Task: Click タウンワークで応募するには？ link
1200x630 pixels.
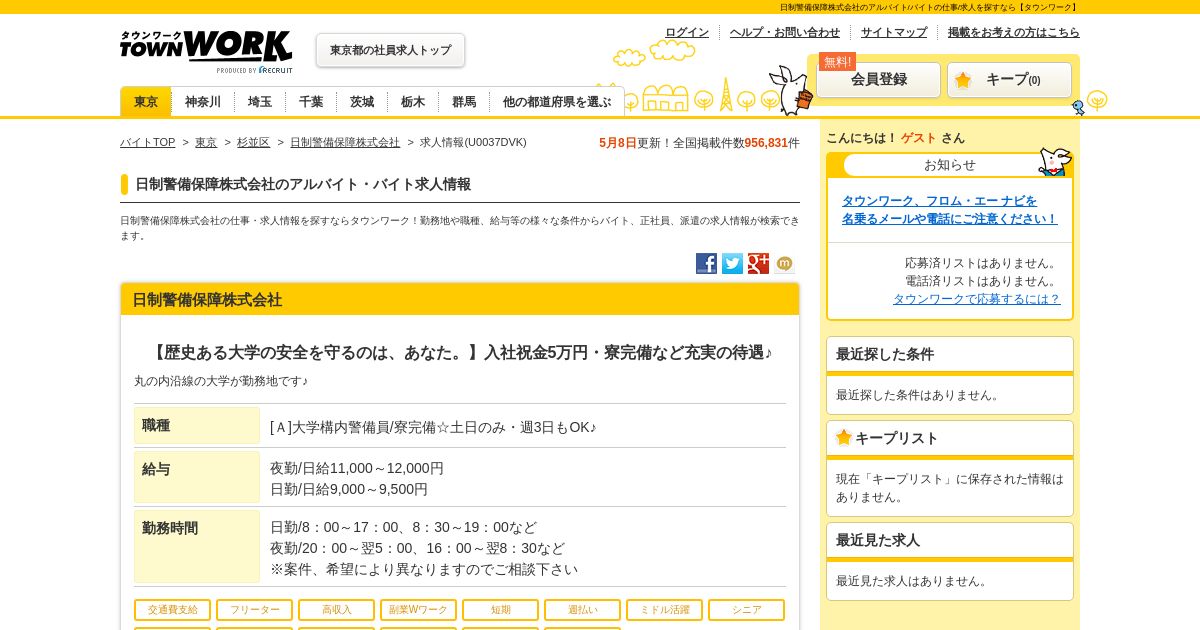Action: 977,299
